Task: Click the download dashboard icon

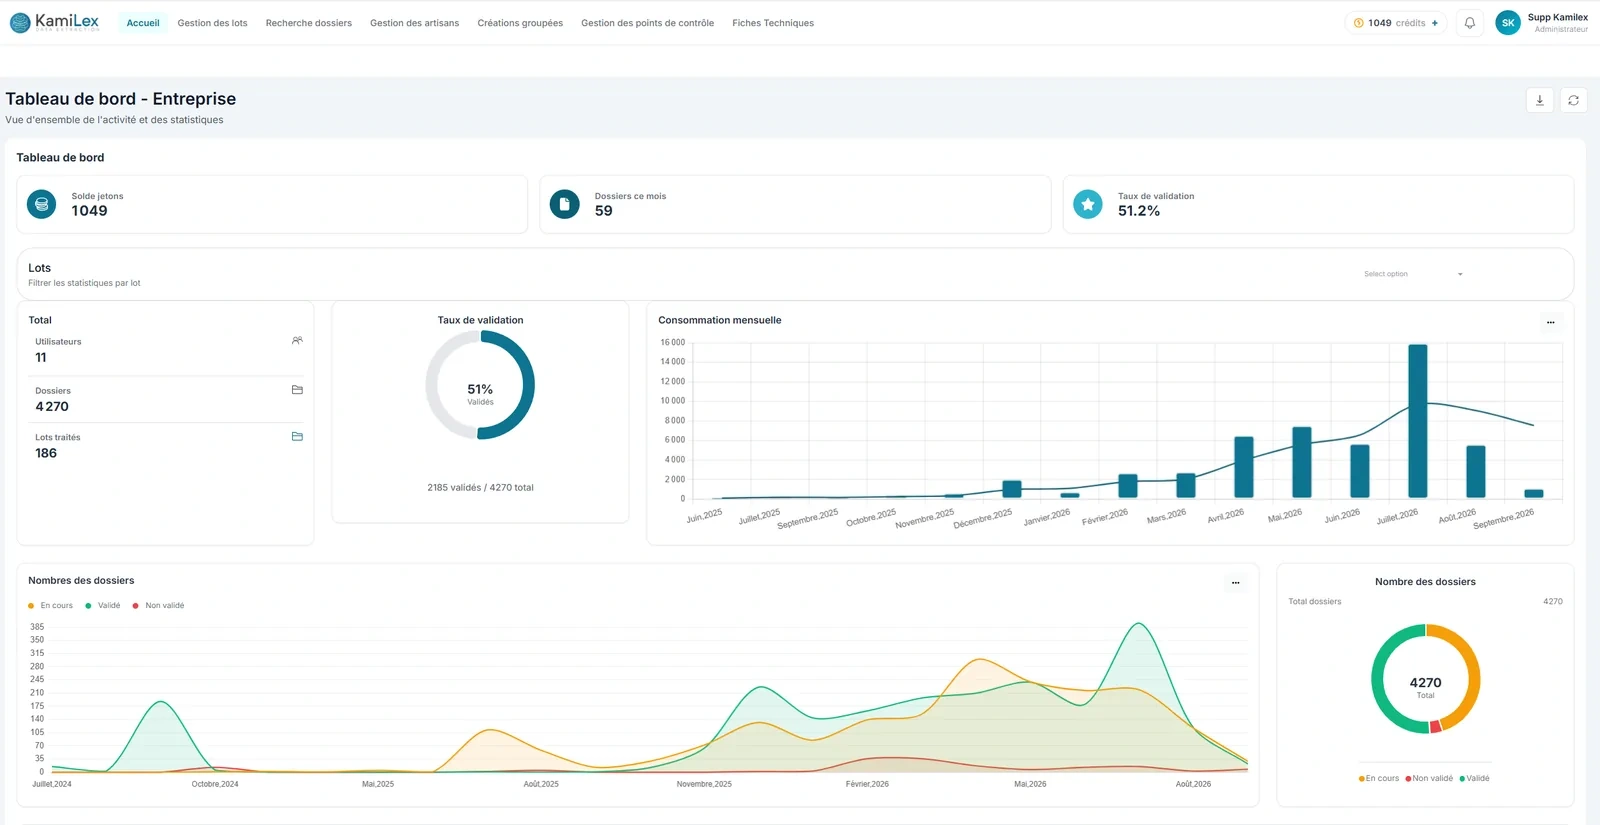Action: [1540, 100]
